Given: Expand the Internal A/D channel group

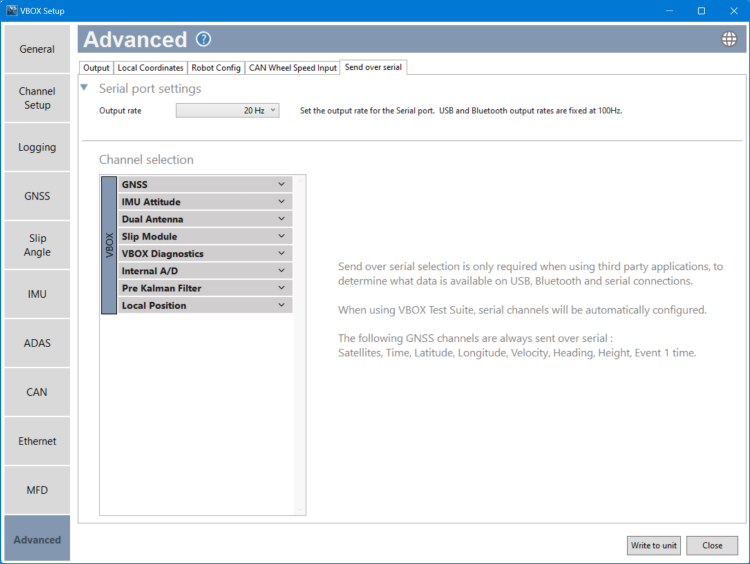Looking at the screenshot, I should pyautogui.click(x=205, y=270).
